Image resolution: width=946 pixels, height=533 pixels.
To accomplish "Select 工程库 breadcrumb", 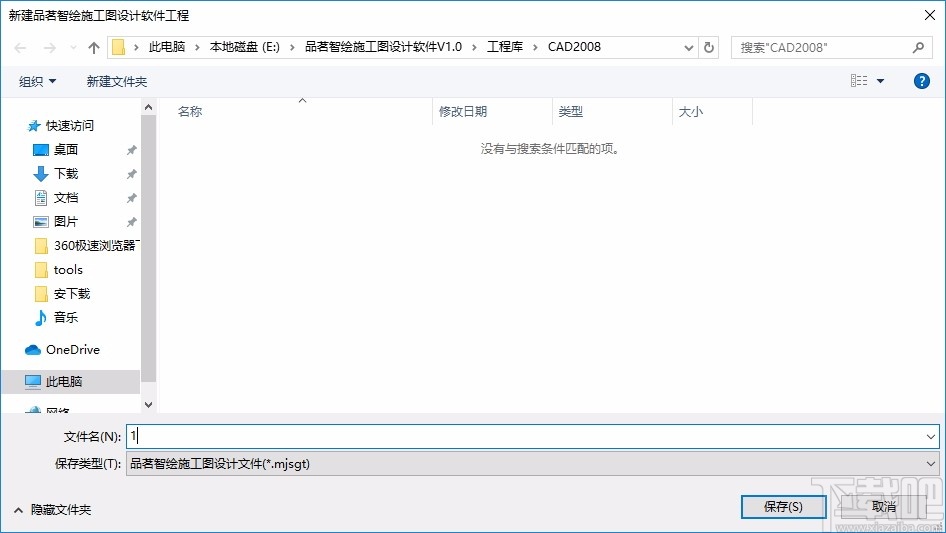I will point(505,47).
